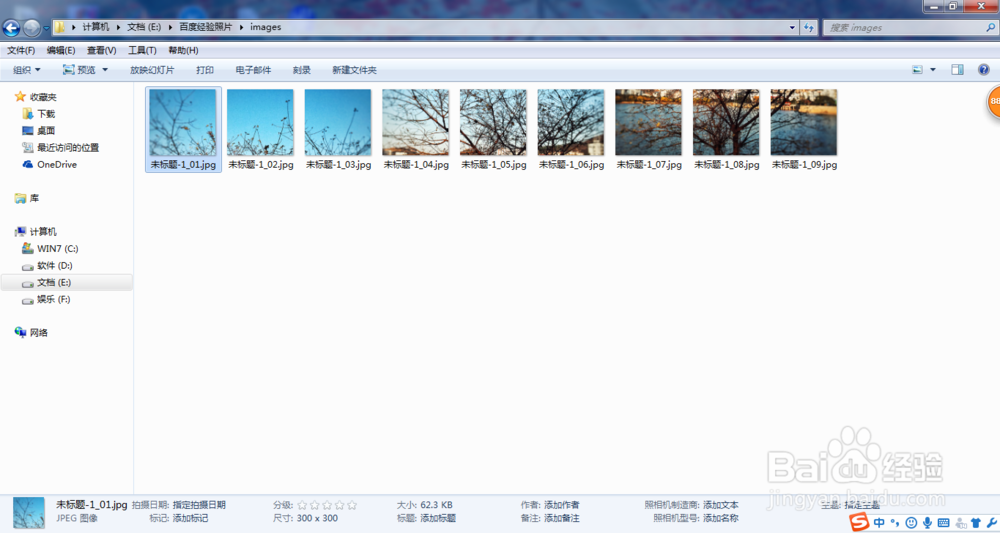Viewport: 1000px width, 533px height.
Task: Open the view options dropdown arrow
Action: coord(932,69)
